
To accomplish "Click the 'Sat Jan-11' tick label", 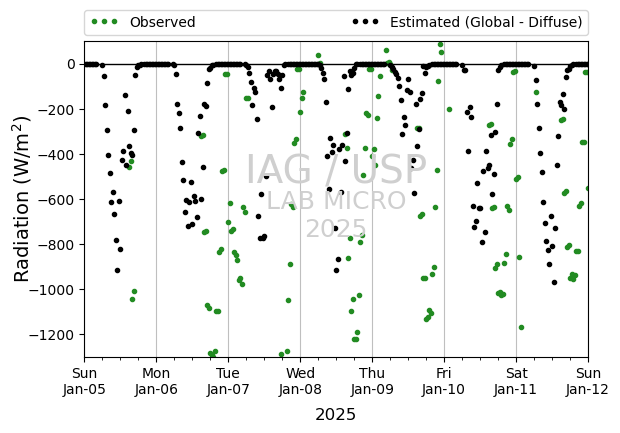I will [x=516, y=381].
